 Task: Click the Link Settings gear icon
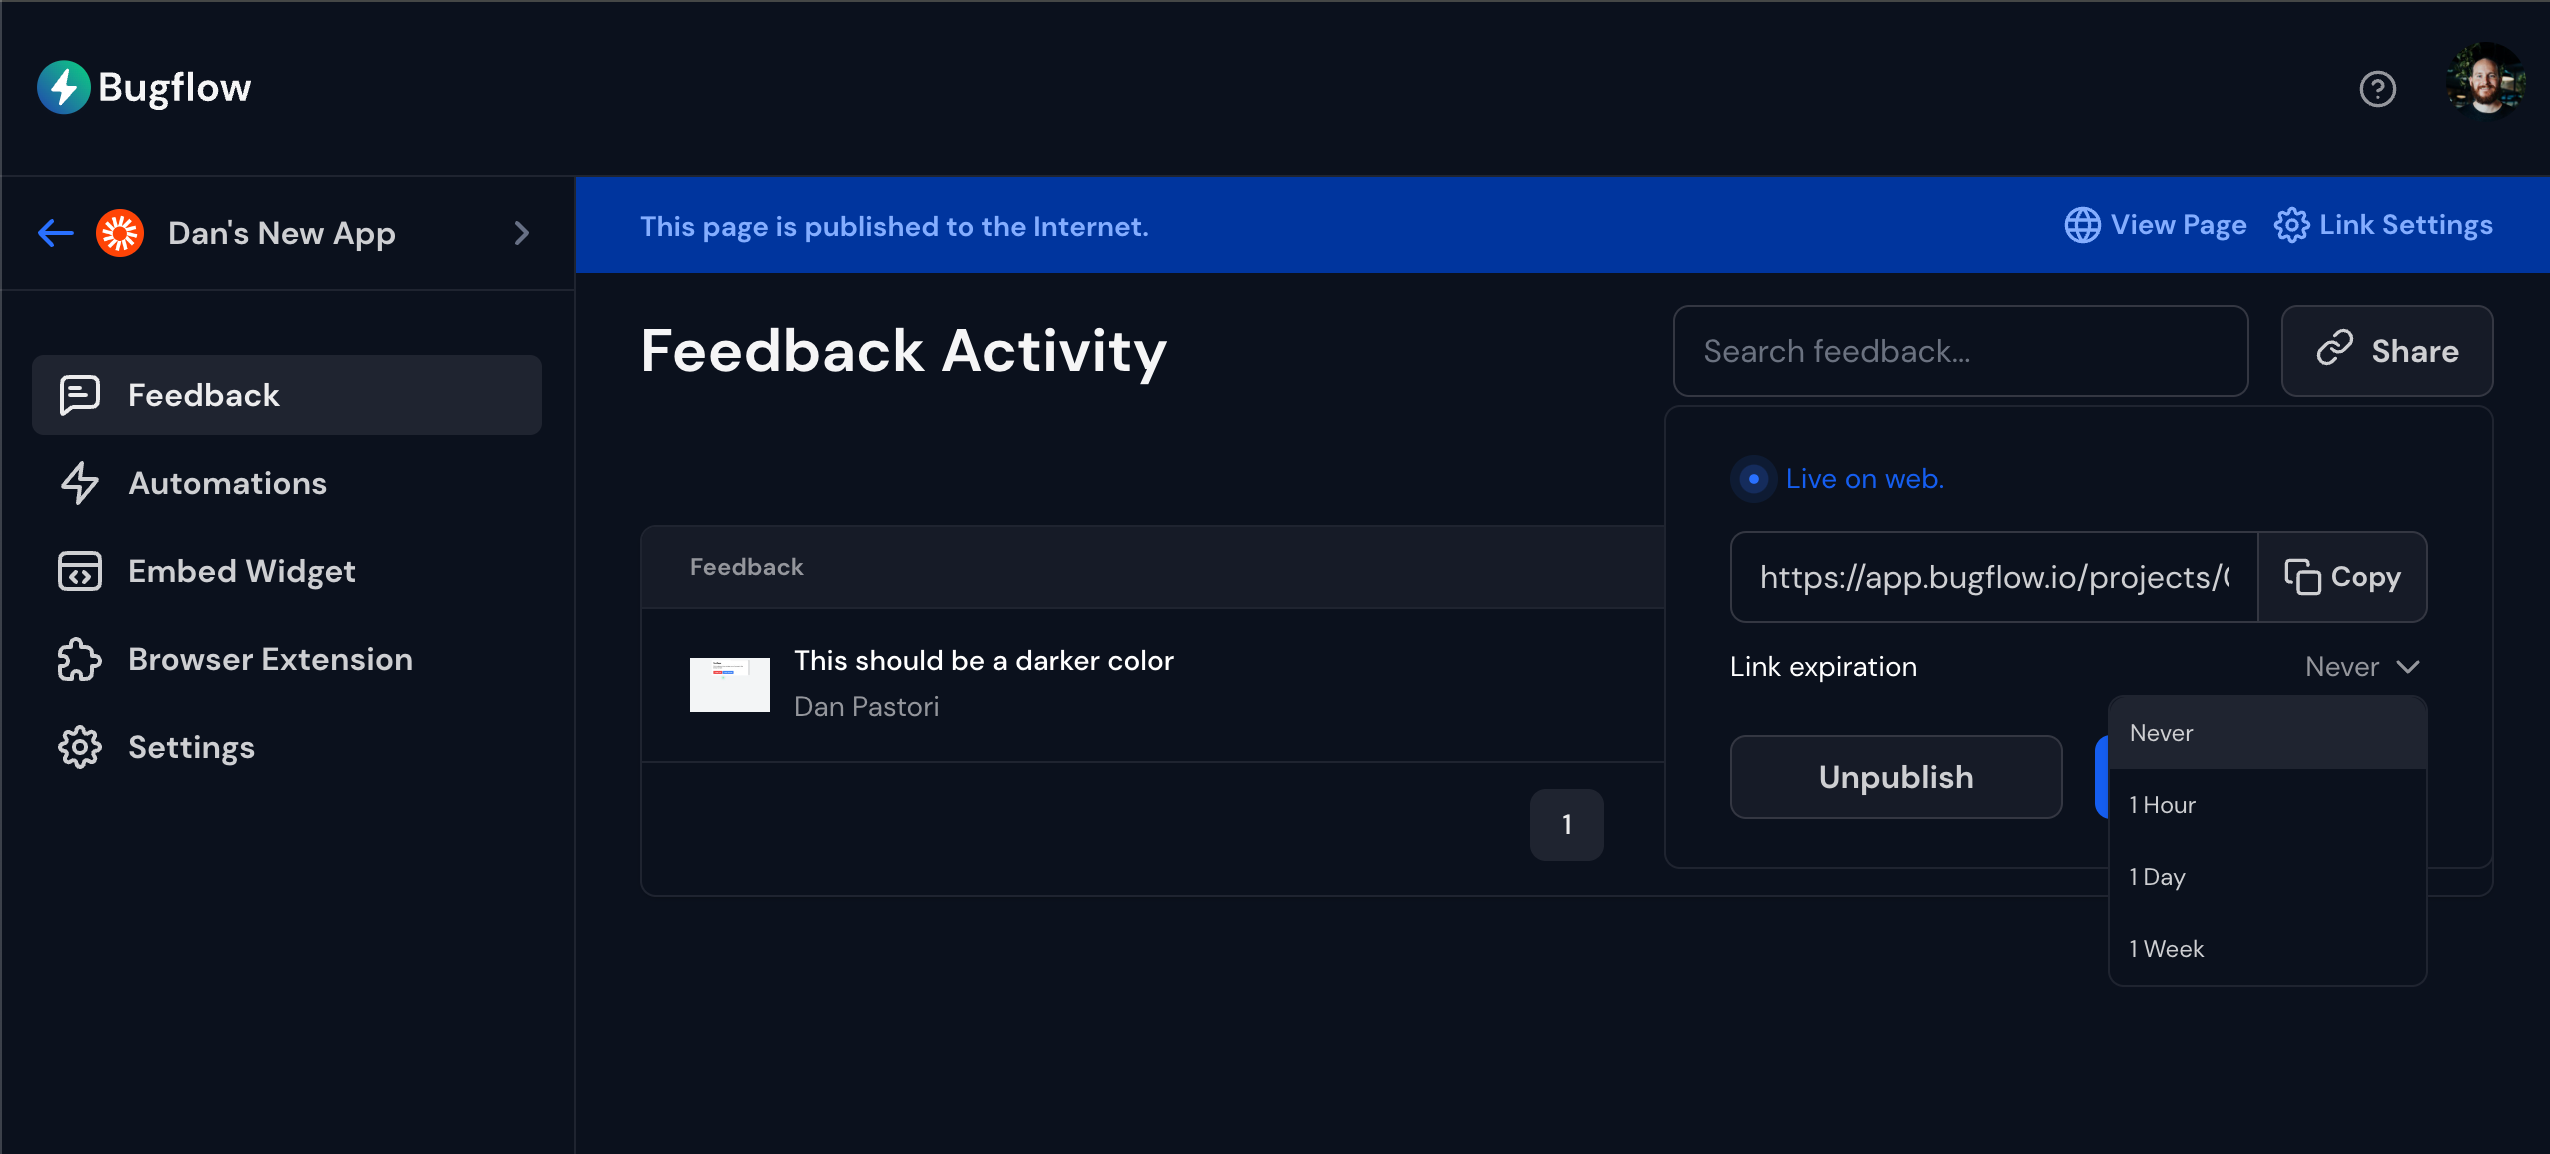[x=2291, y=225]
